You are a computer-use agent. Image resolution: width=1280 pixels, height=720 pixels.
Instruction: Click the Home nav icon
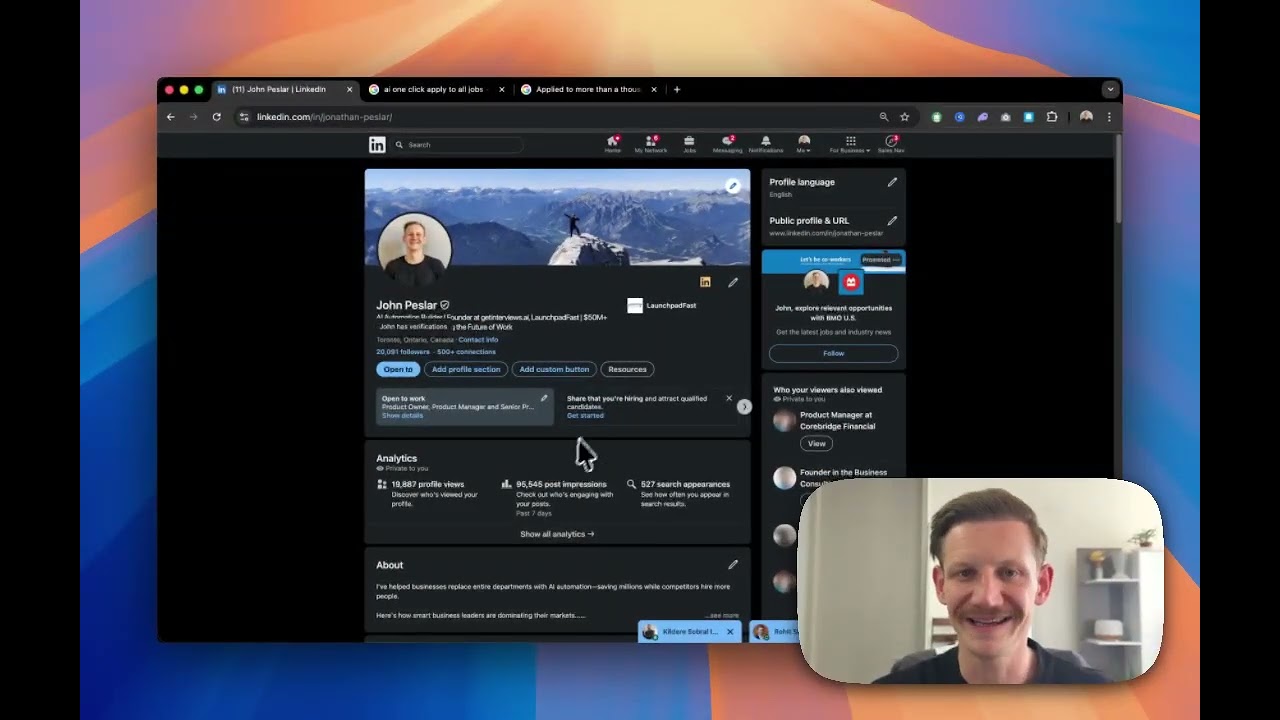pos(612,145)
